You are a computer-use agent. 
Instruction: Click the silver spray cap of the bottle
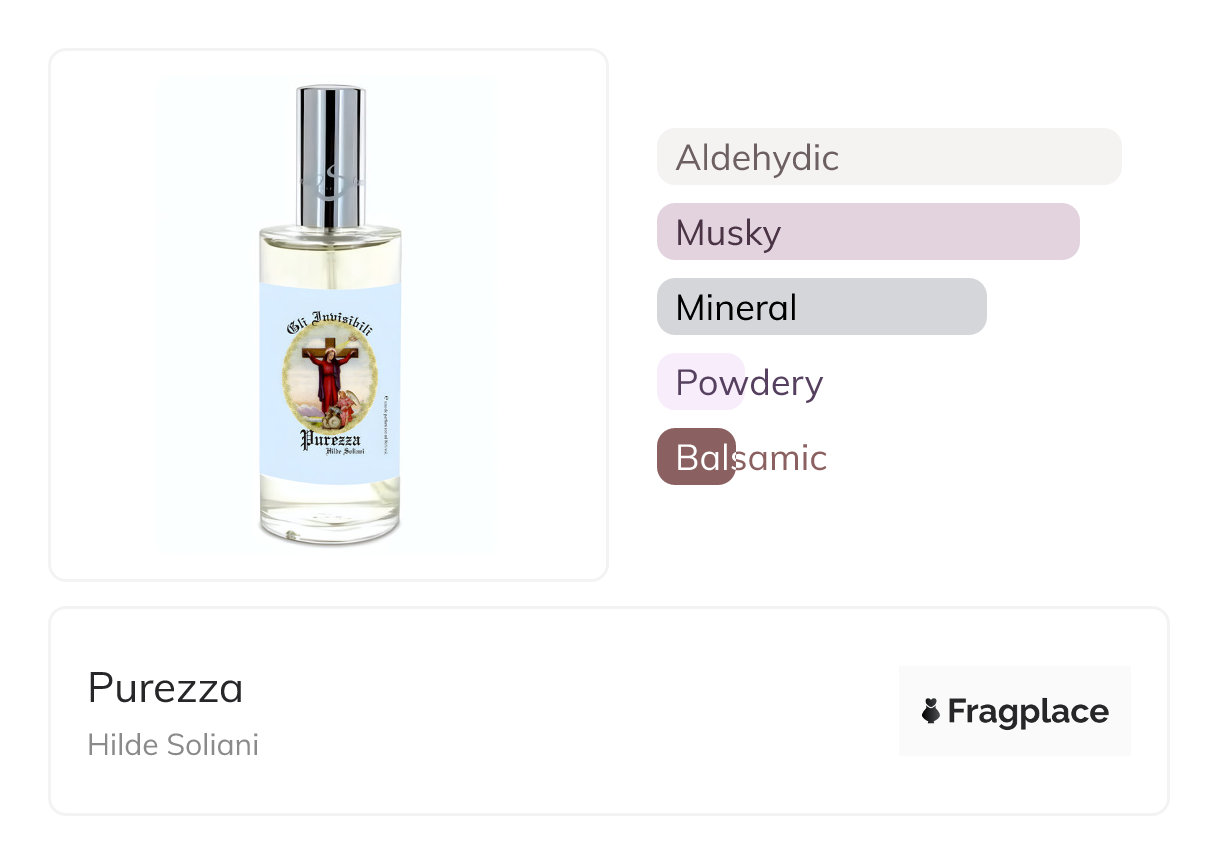330,155
